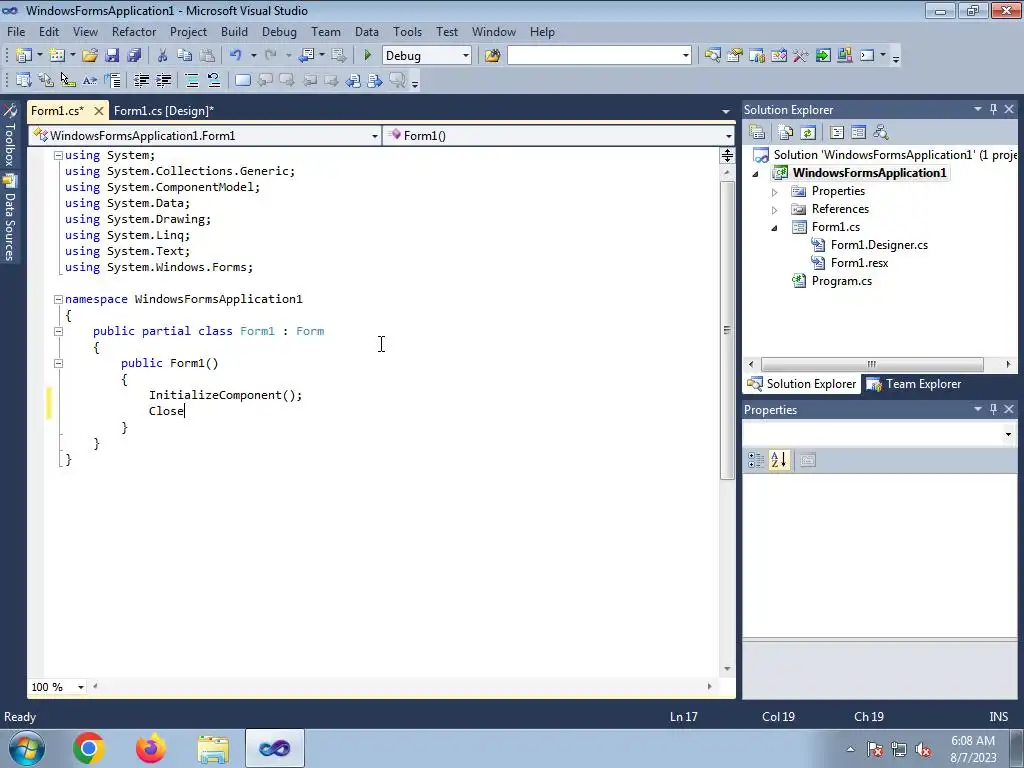The height and width of the screenshot is (768, 1024).
Task: Save Form1.cs with the floppy disk icon
Action: coord(112,56)
